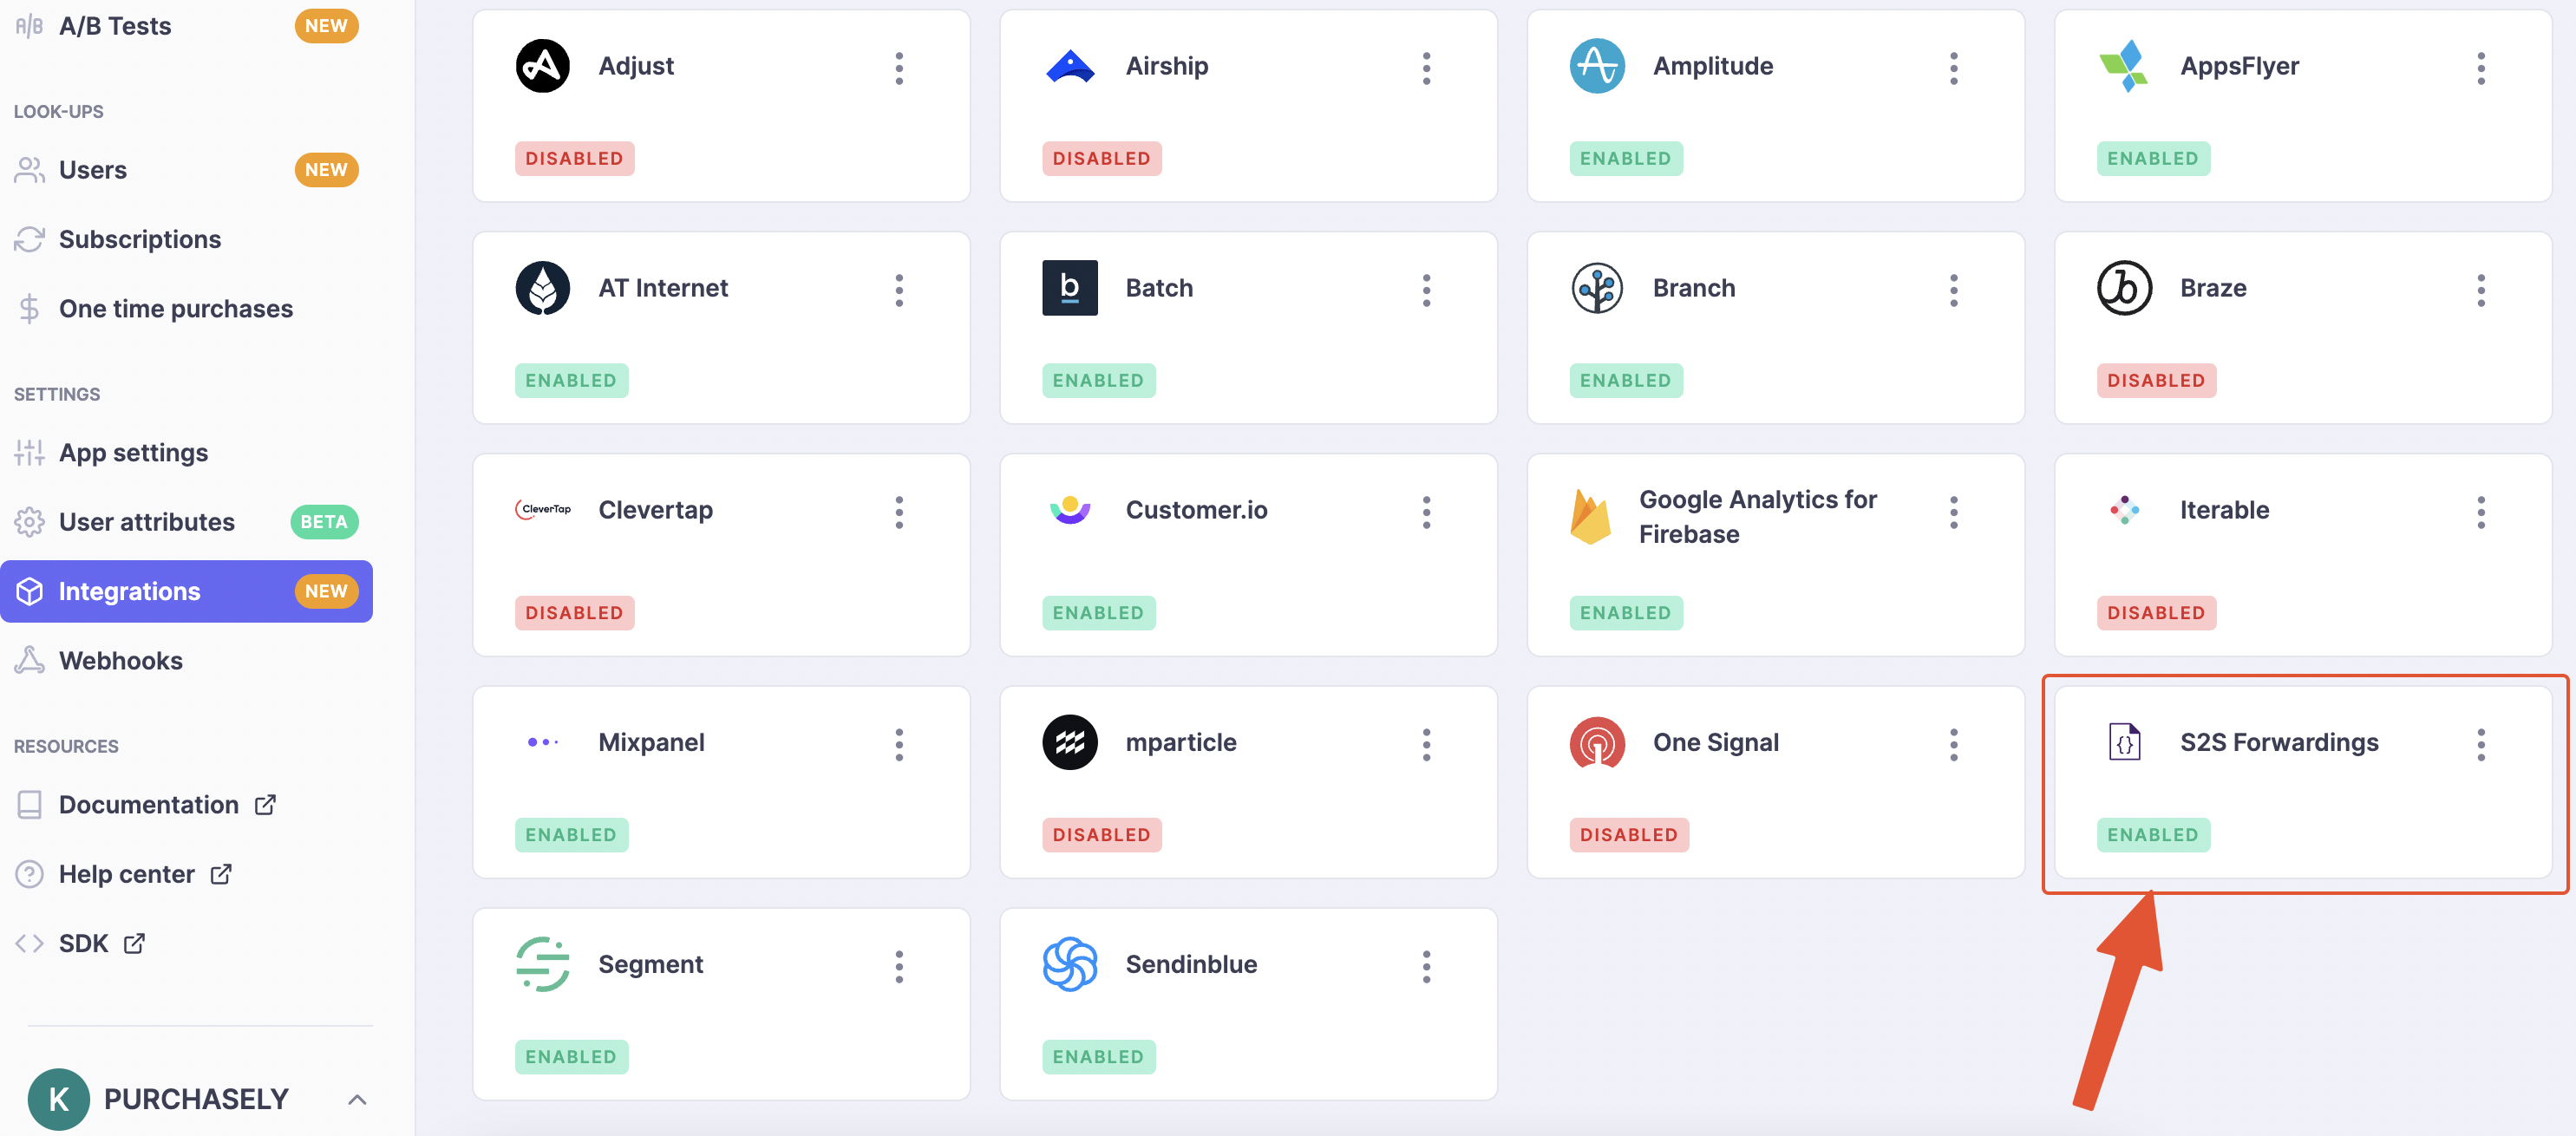Viewport: 2576px width, 1136px height.
Task: Click the Customer.io logo icon
Action: (x=1069, y=510)
